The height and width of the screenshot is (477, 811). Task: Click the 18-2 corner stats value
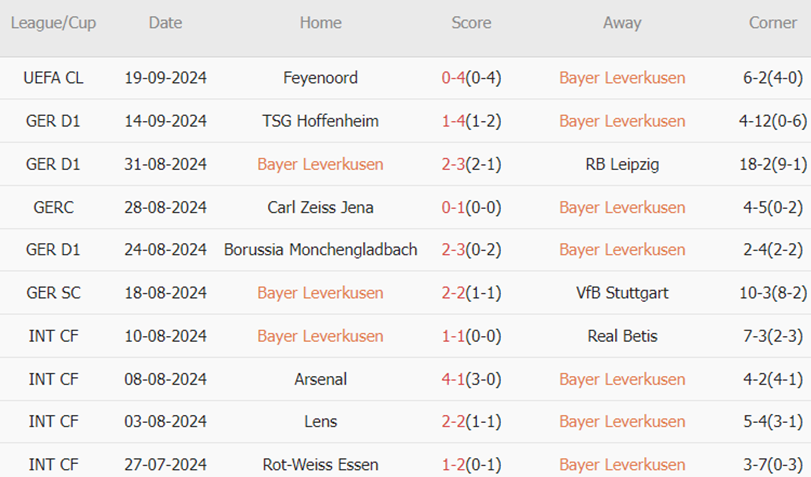coord(773,164)
